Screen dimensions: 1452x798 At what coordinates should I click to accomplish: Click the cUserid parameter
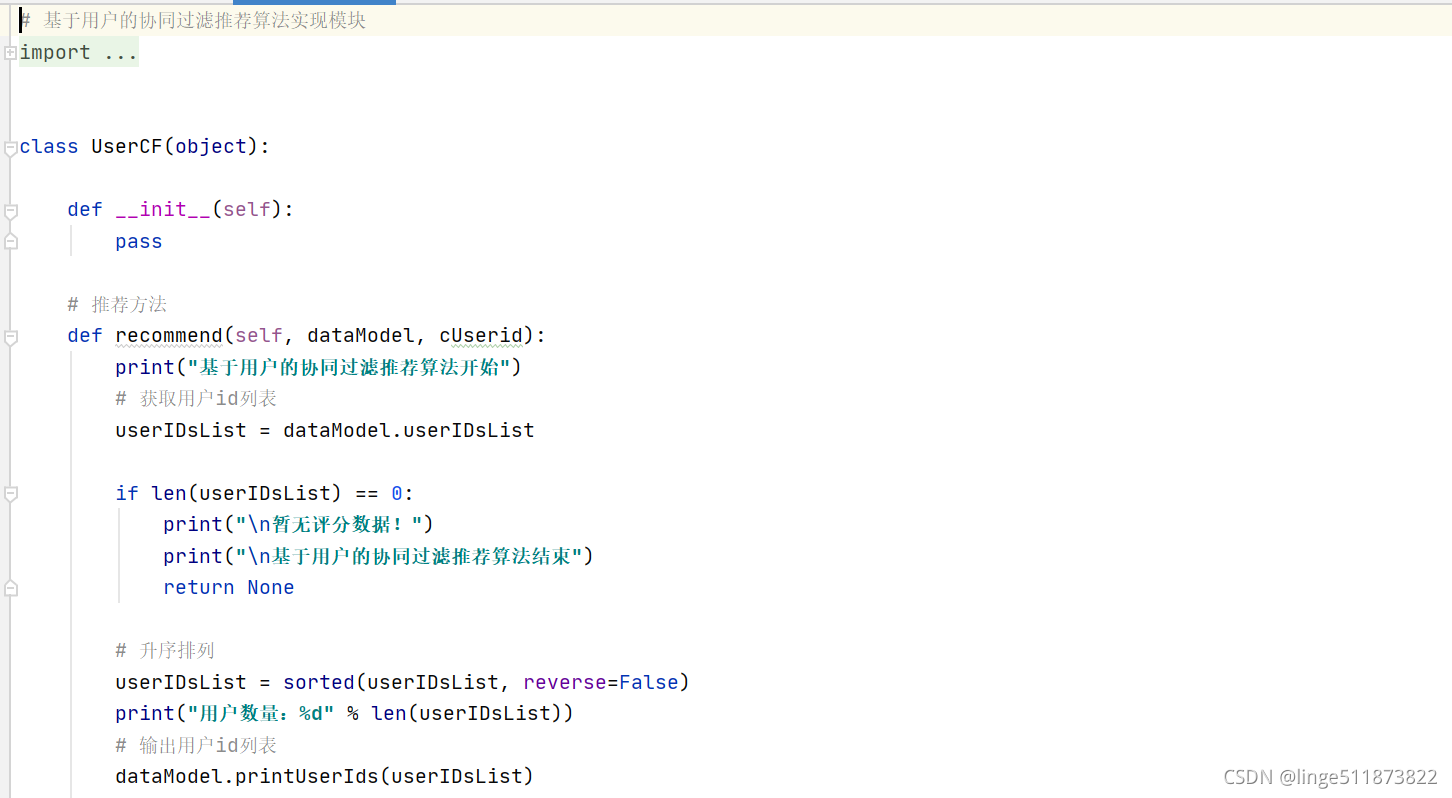pos(480,336)
